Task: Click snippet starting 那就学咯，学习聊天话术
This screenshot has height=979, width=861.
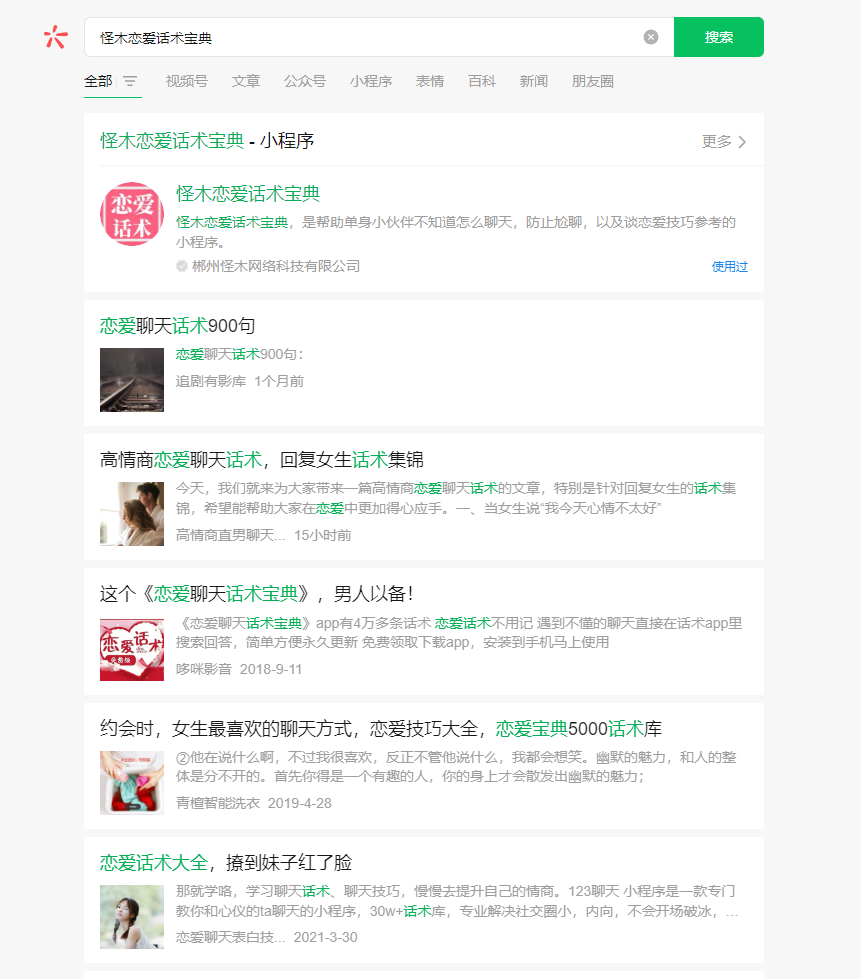Action: click(457, 901)
